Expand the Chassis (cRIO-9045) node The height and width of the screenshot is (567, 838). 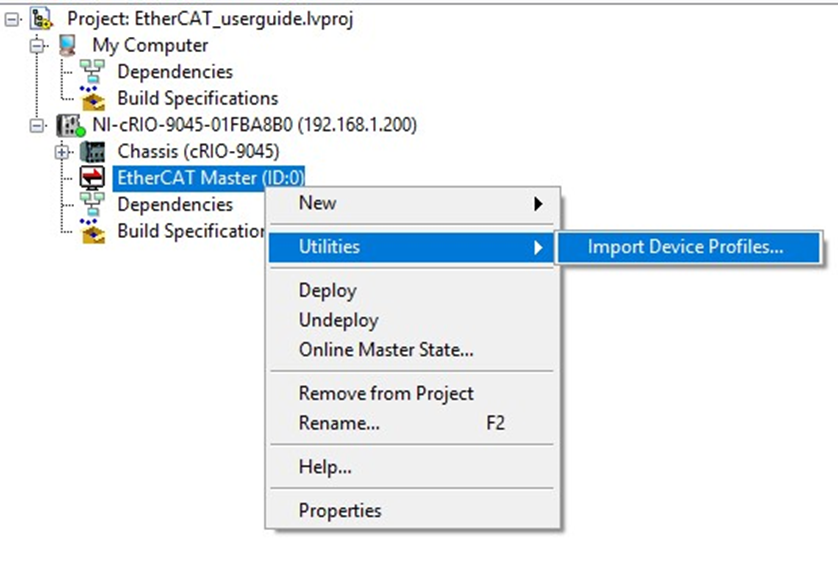point(62,152)
